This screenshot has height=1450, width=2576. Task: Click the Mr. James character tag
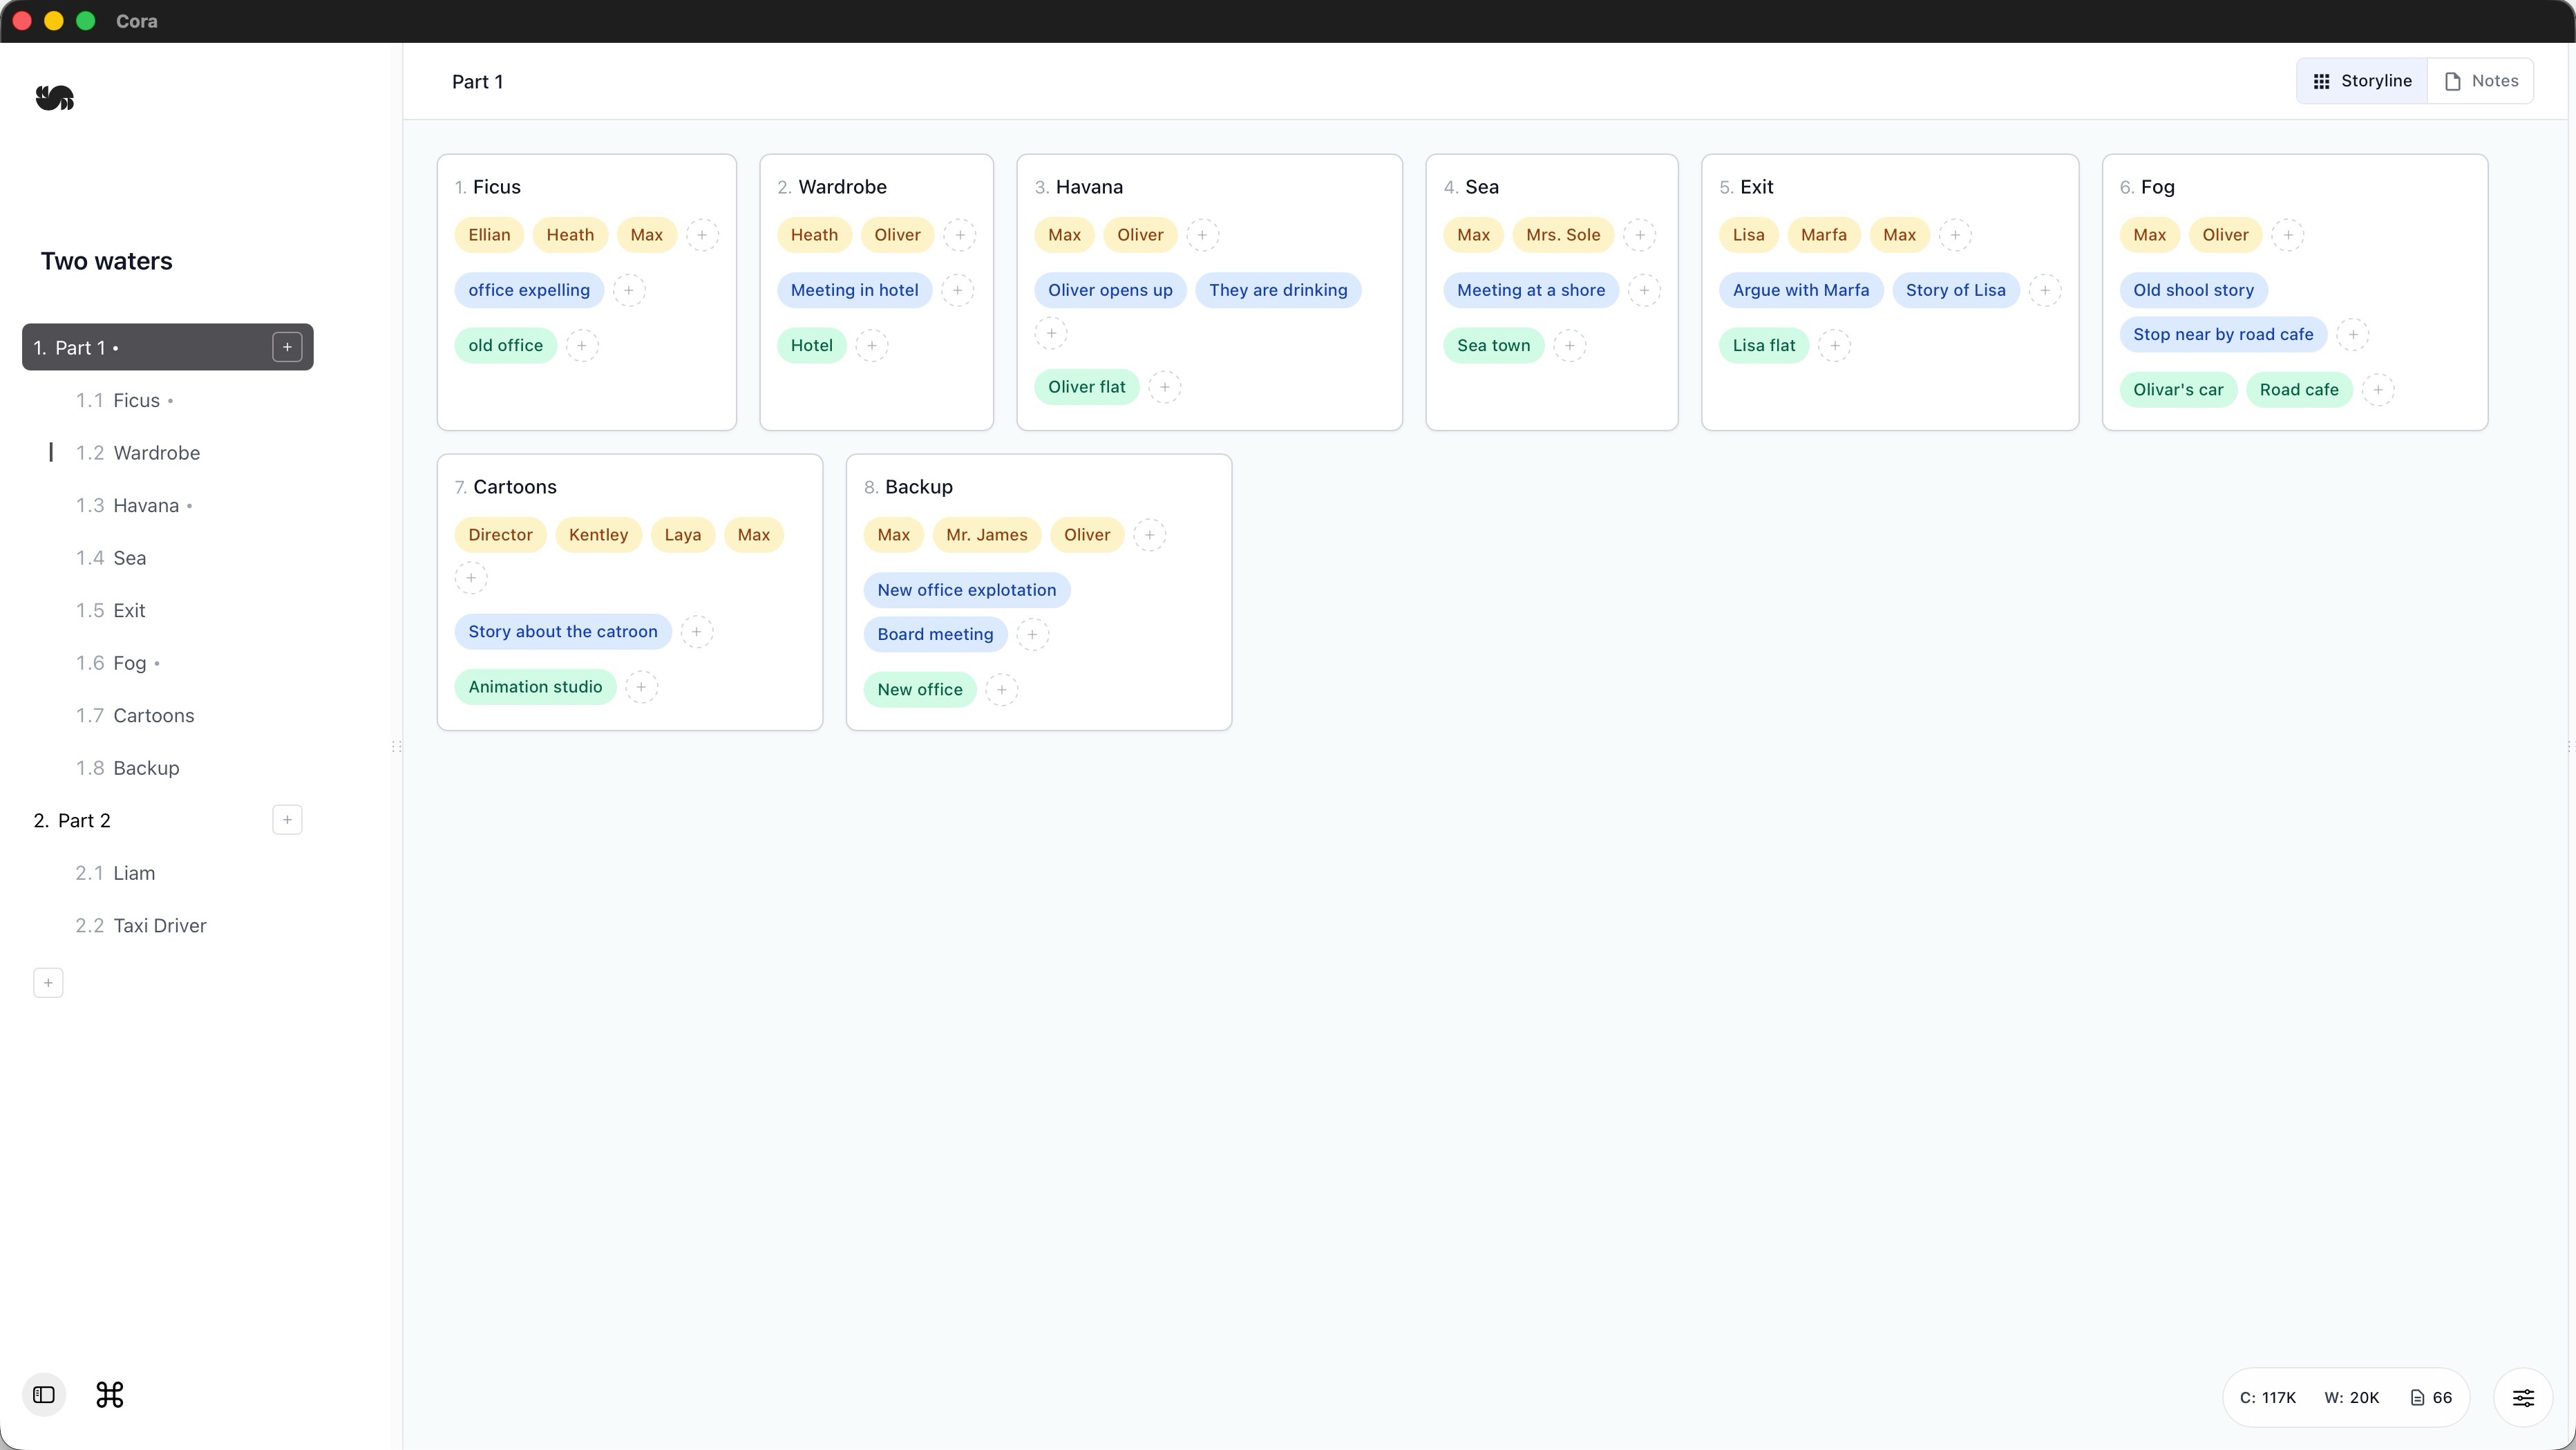pyautogui.click(x=986, y=535)
